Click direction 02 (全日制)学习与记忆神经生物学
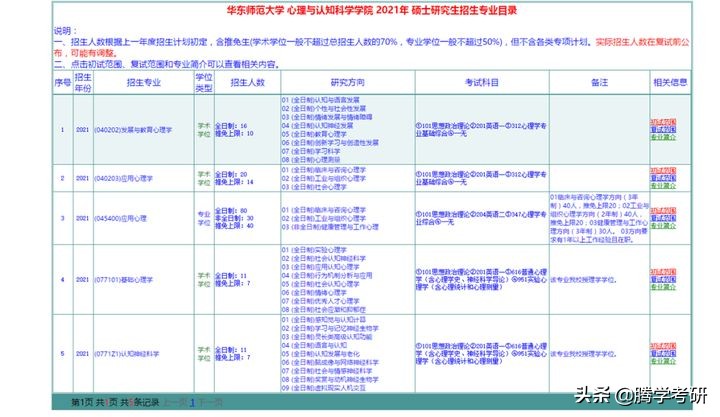The image size is (720, 417). 330,328
